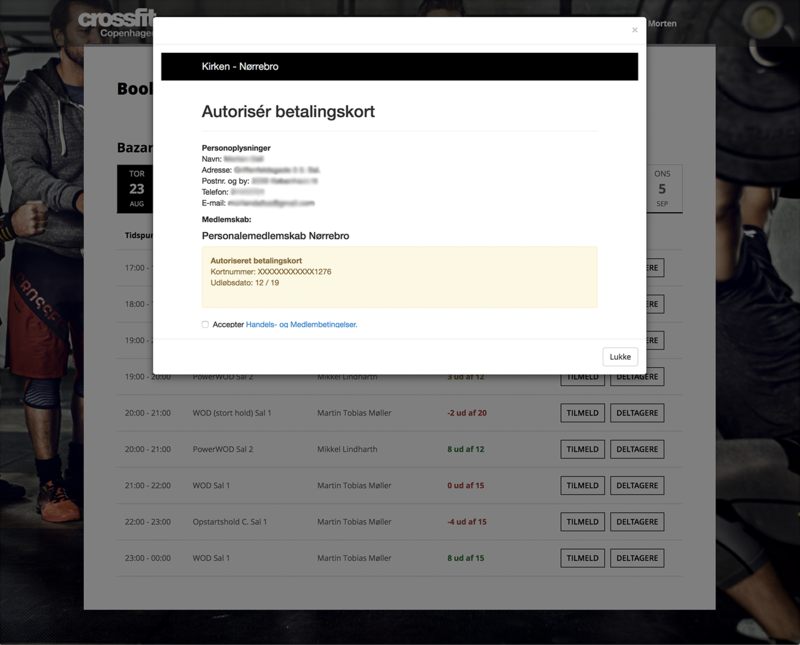Click the Udløbsdato: 12 / 19 text
The width and height of the screenshot is (800, 645).
(245, 283)
